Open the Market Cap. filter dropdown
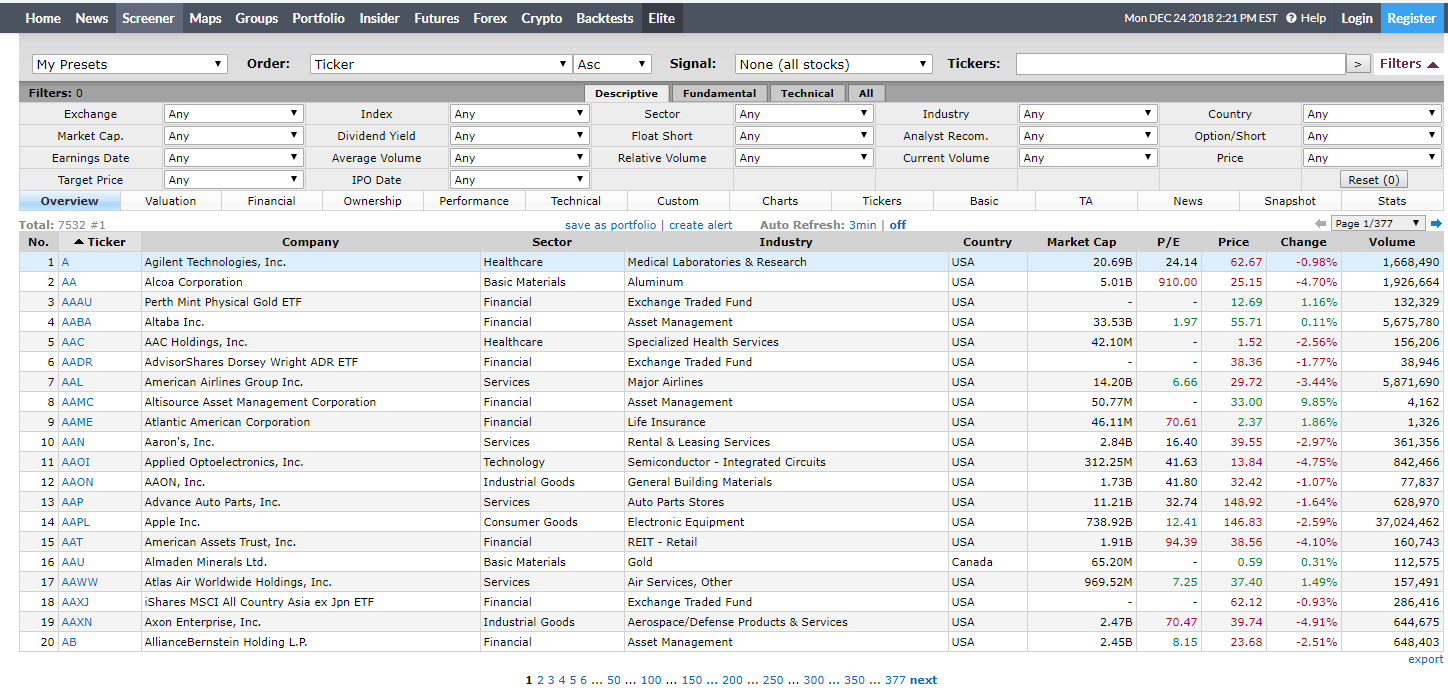The width and height of the screenshot is (1448, 693). [233, 136]
